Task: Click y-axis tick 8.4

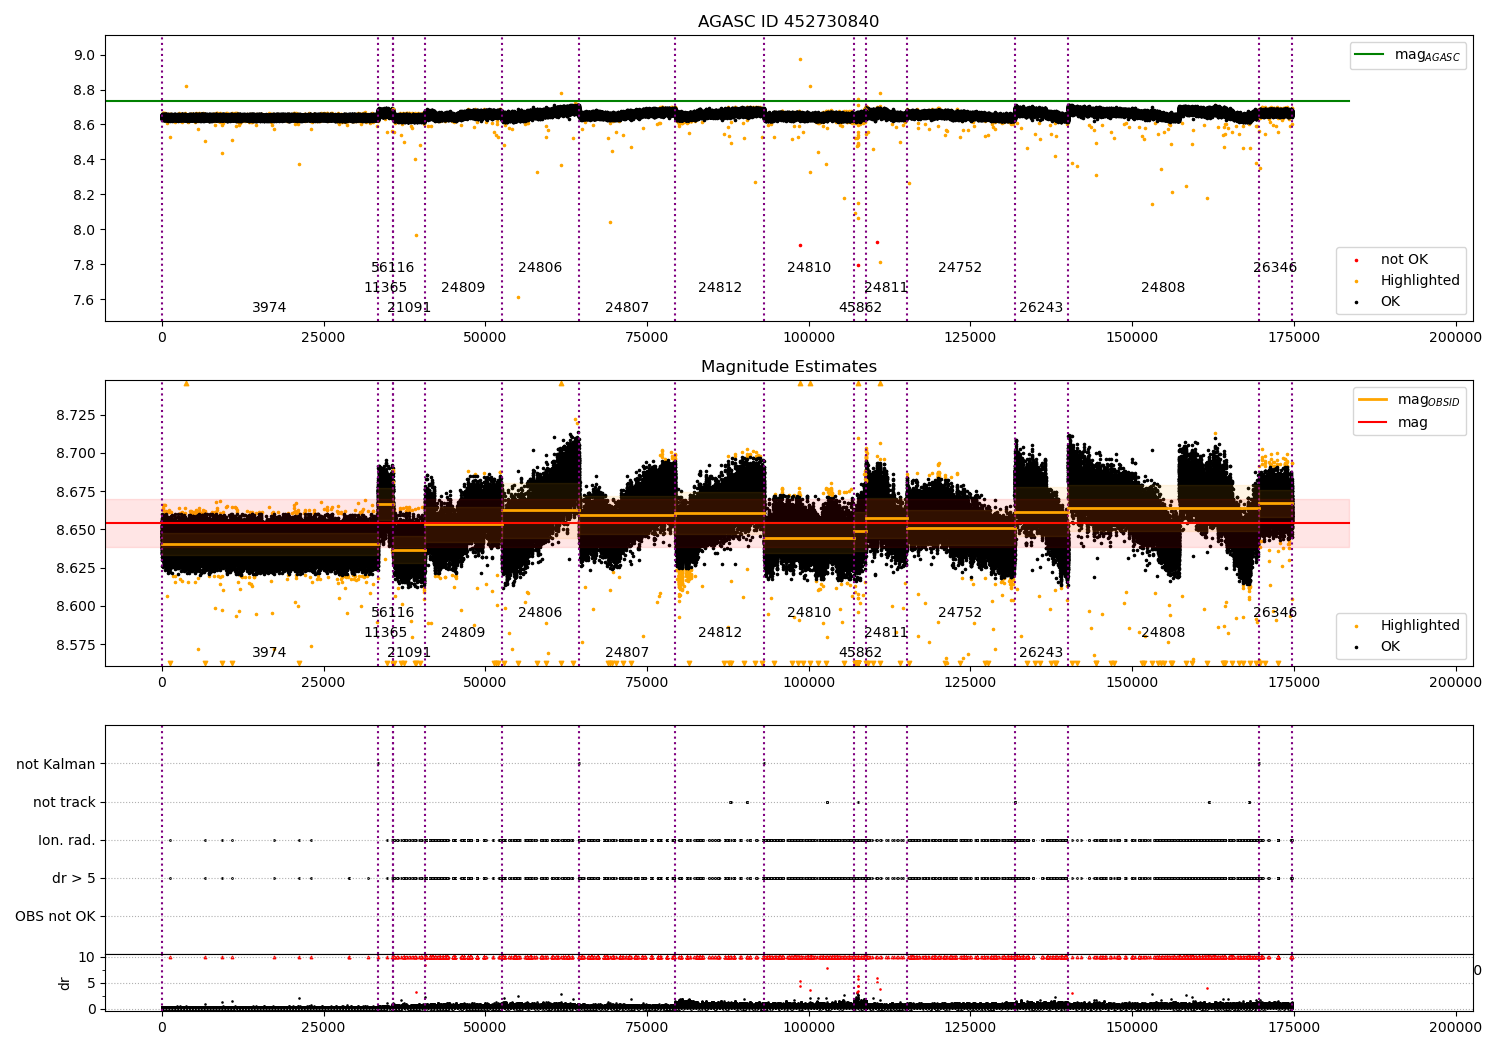Action: pos(84,160)
